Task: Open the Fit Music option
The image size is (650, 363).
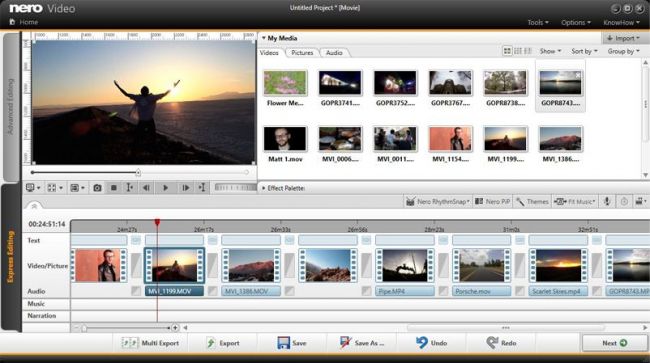Action: point(575,201)
